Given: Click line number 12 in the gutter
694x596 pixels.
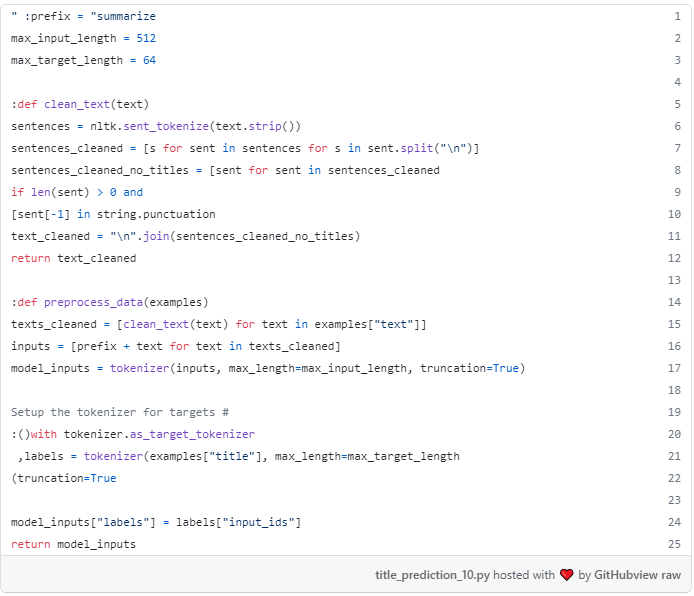Looking at the screenshot, I should [674, 258].
